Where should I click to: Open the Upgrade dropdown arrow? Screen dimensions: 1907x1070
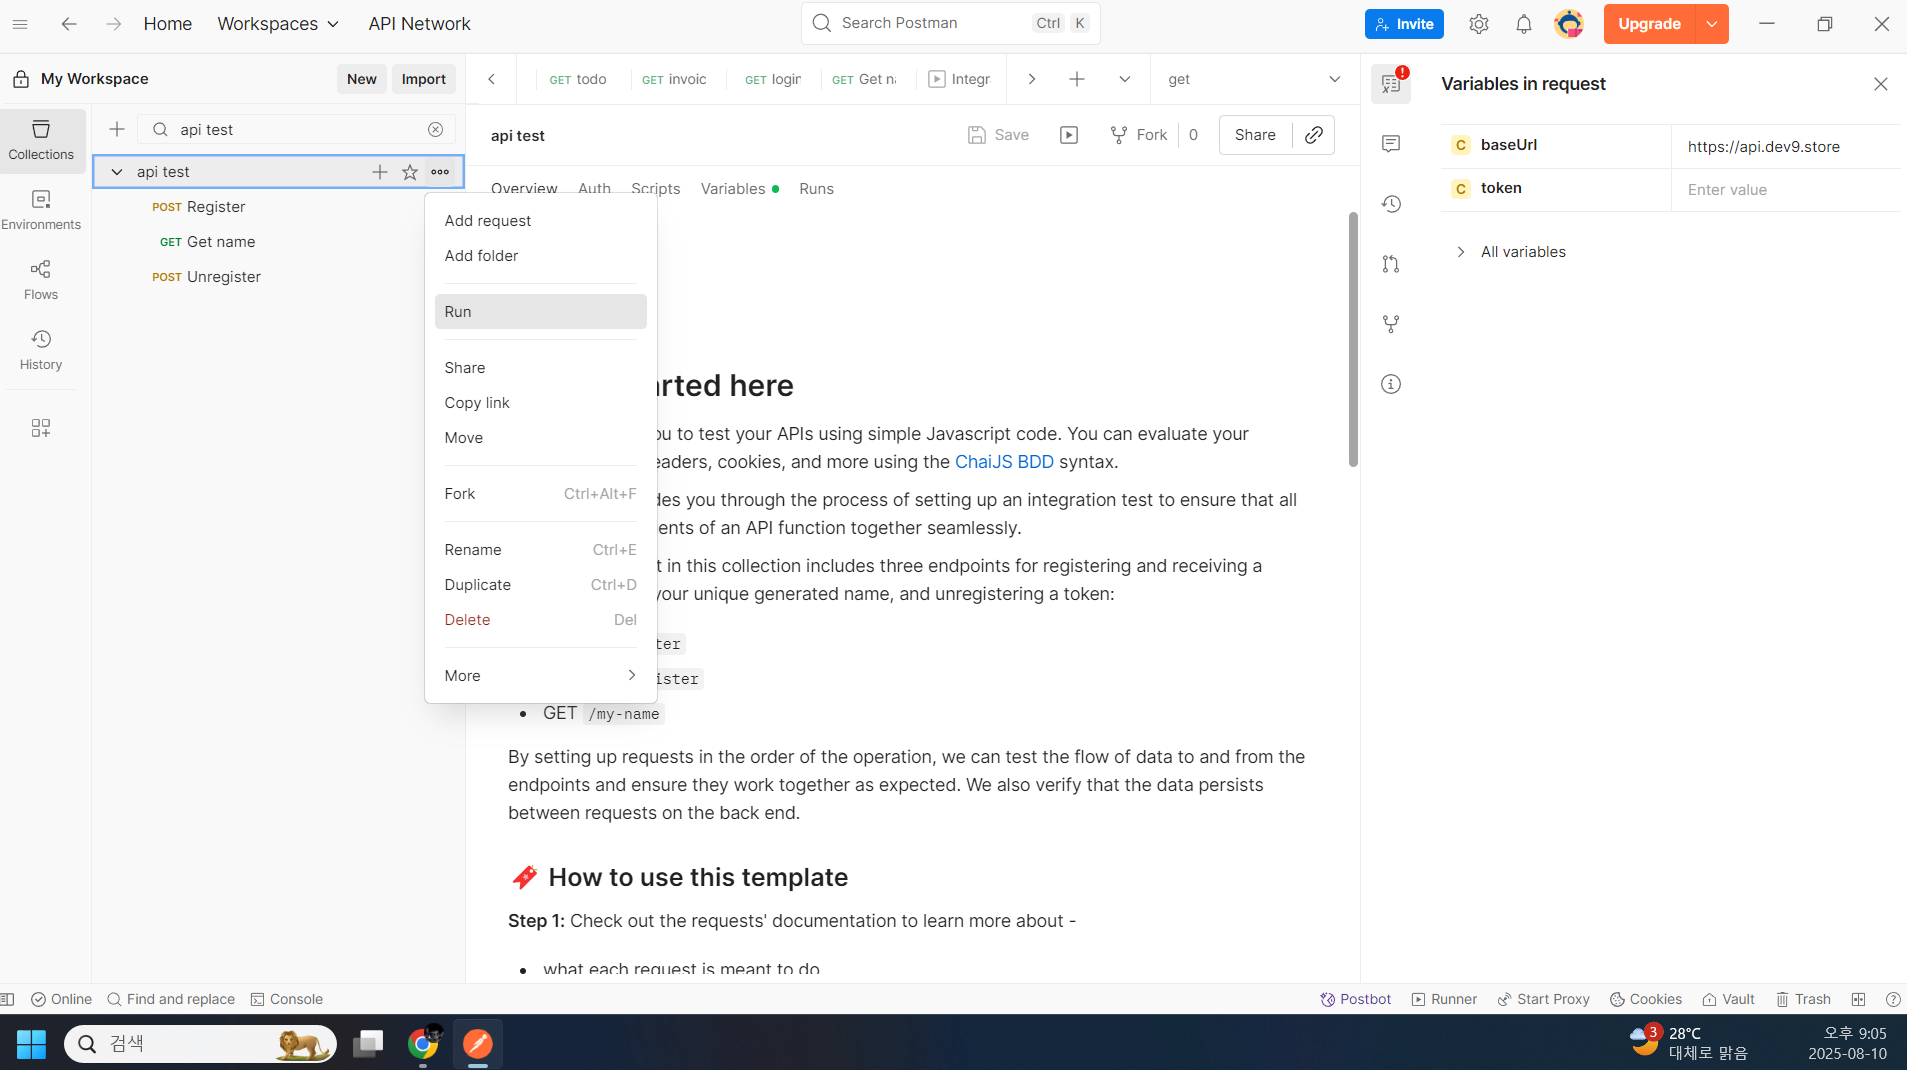click(1712, 24)
